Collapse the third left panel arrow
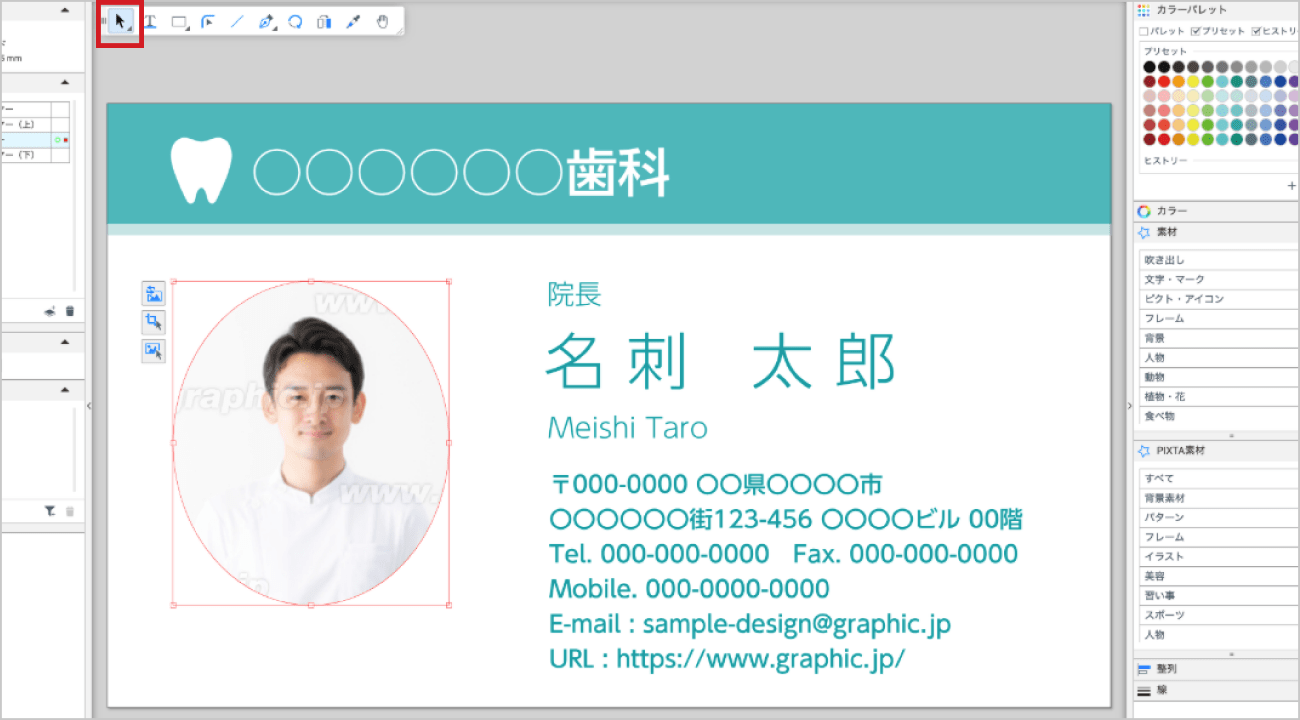 (x=65, y=342)
